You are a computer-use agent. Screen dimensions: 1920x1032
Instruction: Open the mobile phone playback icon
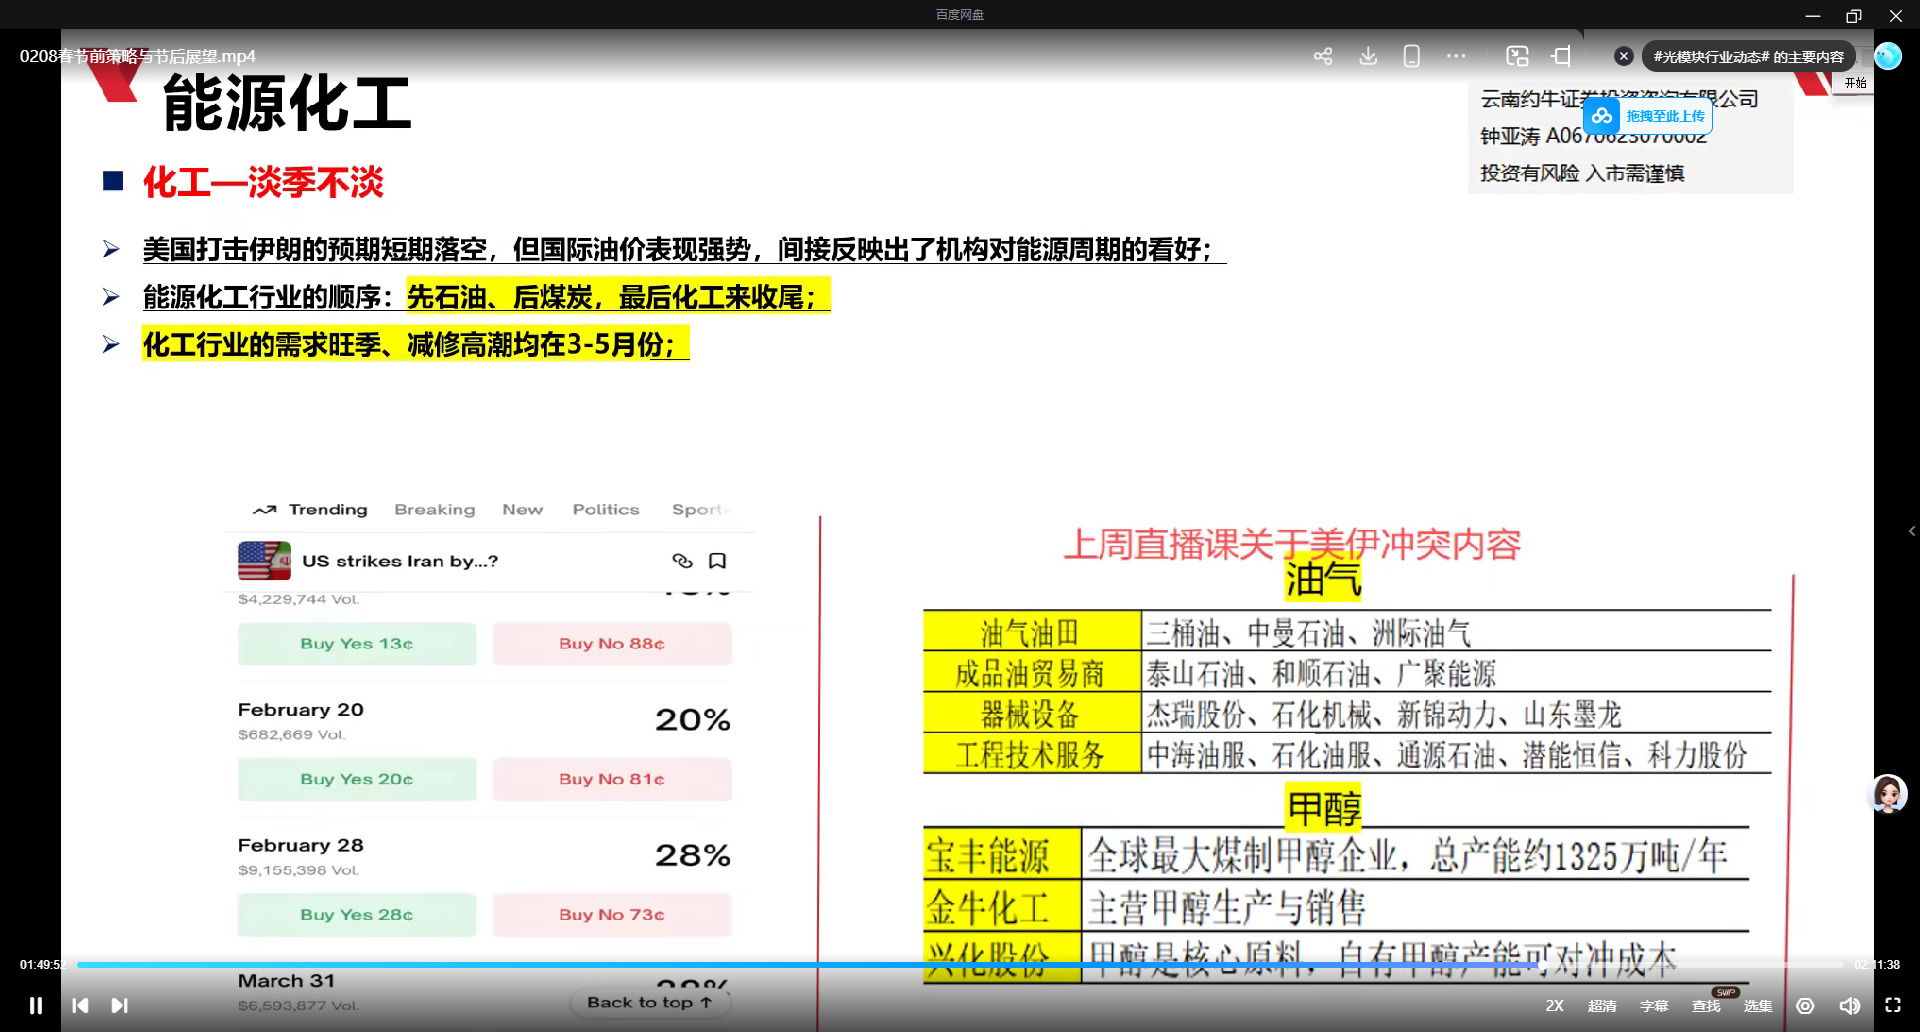tap(1412, 56)
